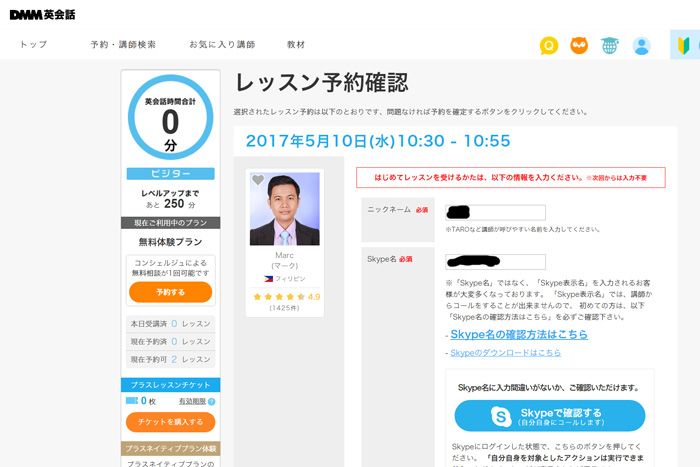This screenshot has width=700, height=467.
Task: Click the チケットを購入する button
Action: click(170, 422)
